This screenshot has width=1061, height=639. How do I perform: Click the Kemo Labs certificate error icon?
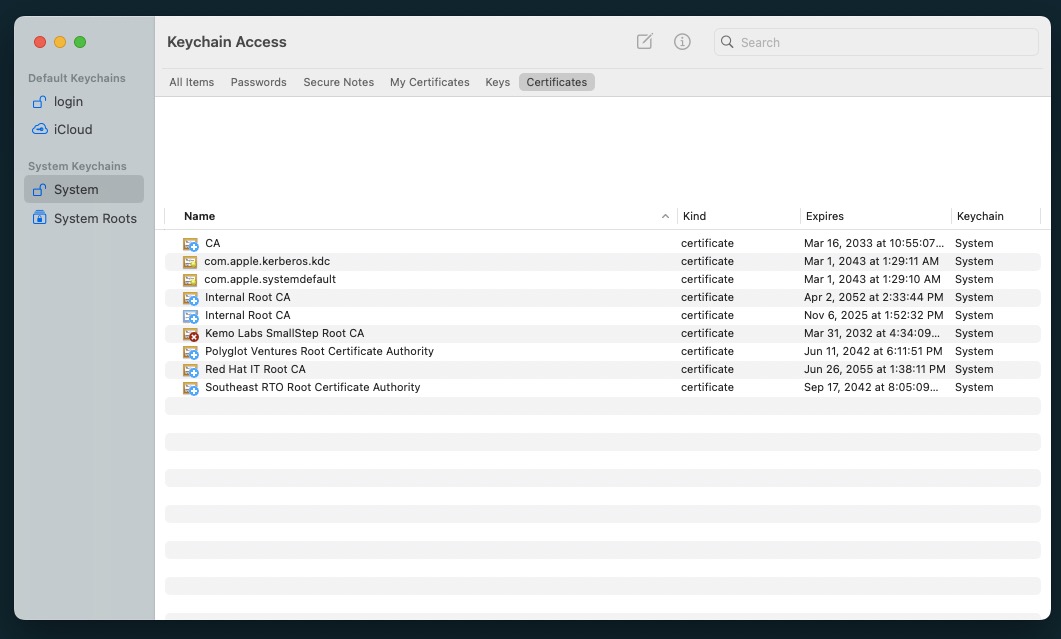click(x=190, y=334)
